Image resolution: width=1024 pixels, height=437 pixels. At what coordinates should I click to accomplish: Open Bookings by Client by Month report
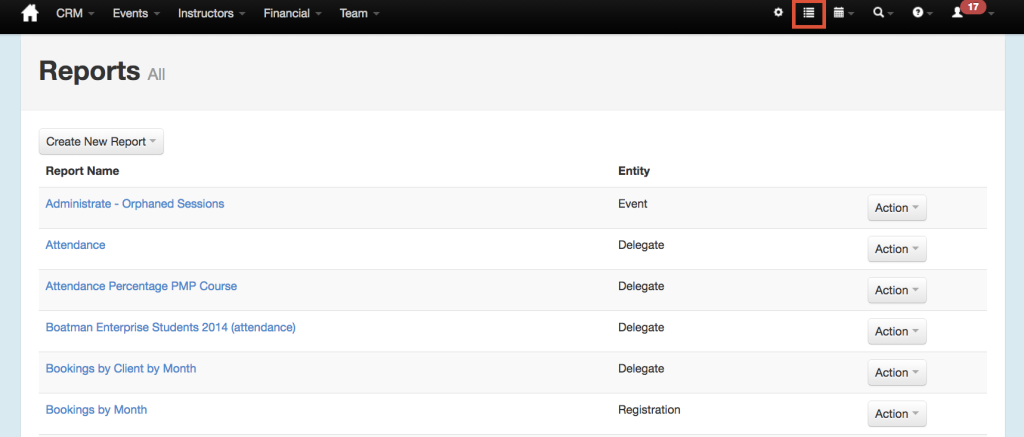pyautogui.click(x=121, y=368)
